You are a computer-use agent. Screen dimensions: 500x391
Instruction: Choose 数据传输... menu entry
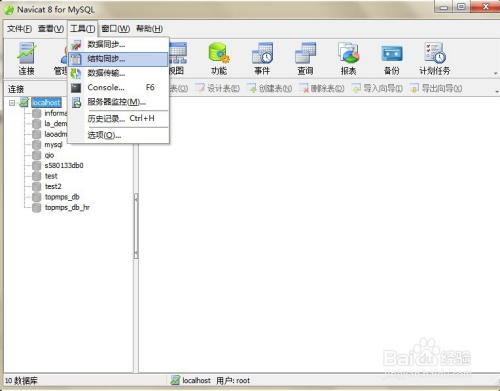click(118, 73)
